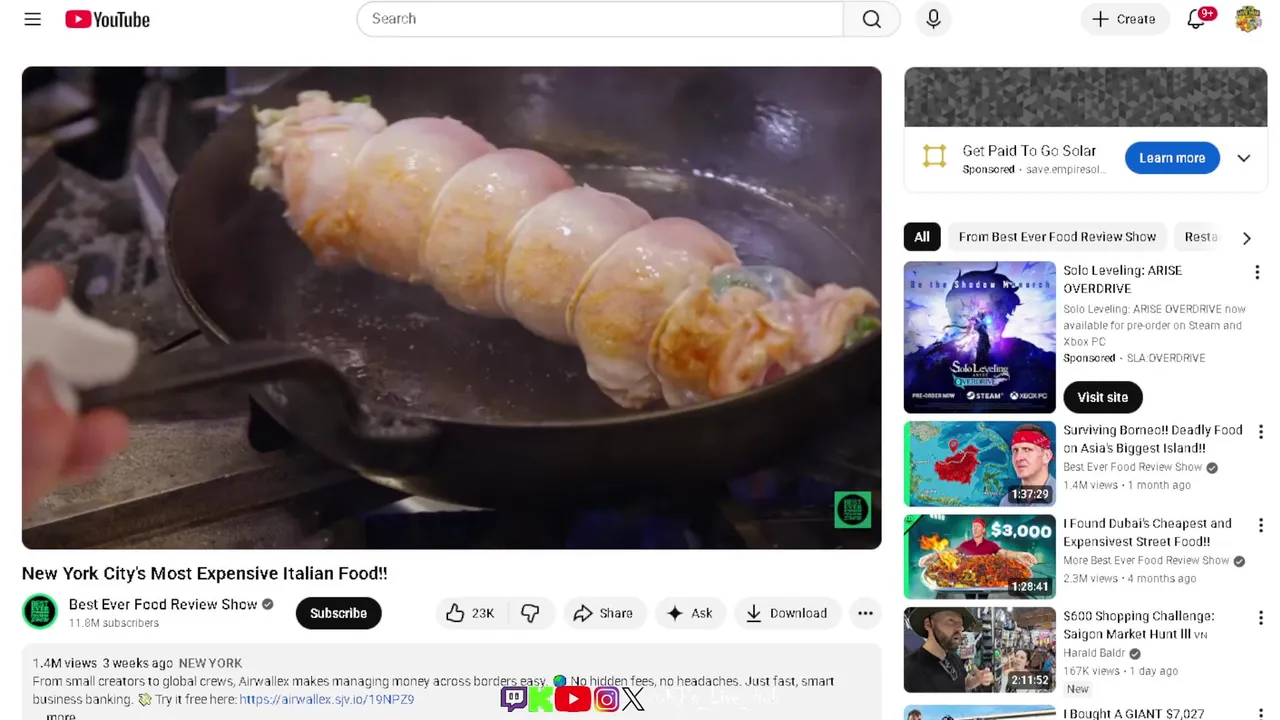Expand the solar ad dropdown chevron
Image resolution: width=1280 pixels, height=720 pixels.
[x=1244, y=158]
